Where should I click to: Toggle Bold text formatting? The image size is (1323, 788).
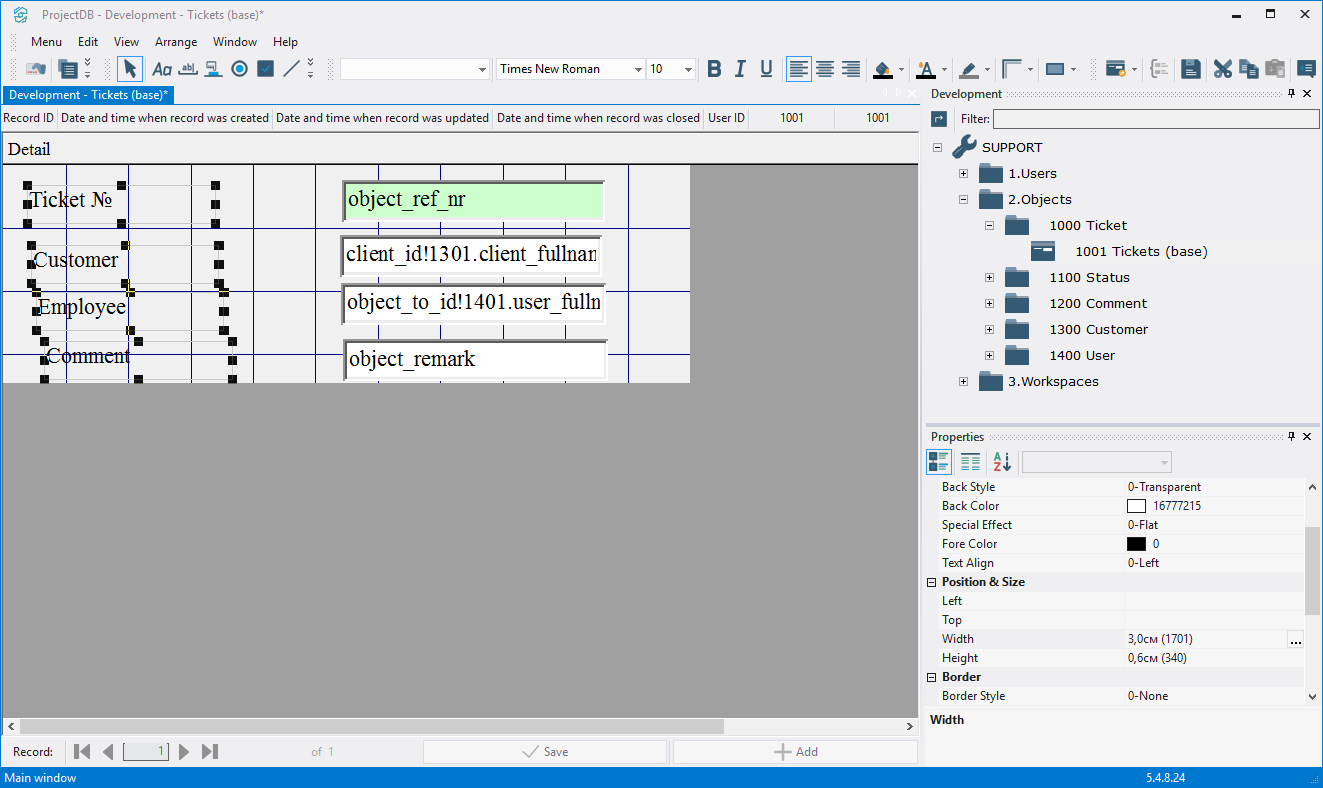(x=714, y=69)
